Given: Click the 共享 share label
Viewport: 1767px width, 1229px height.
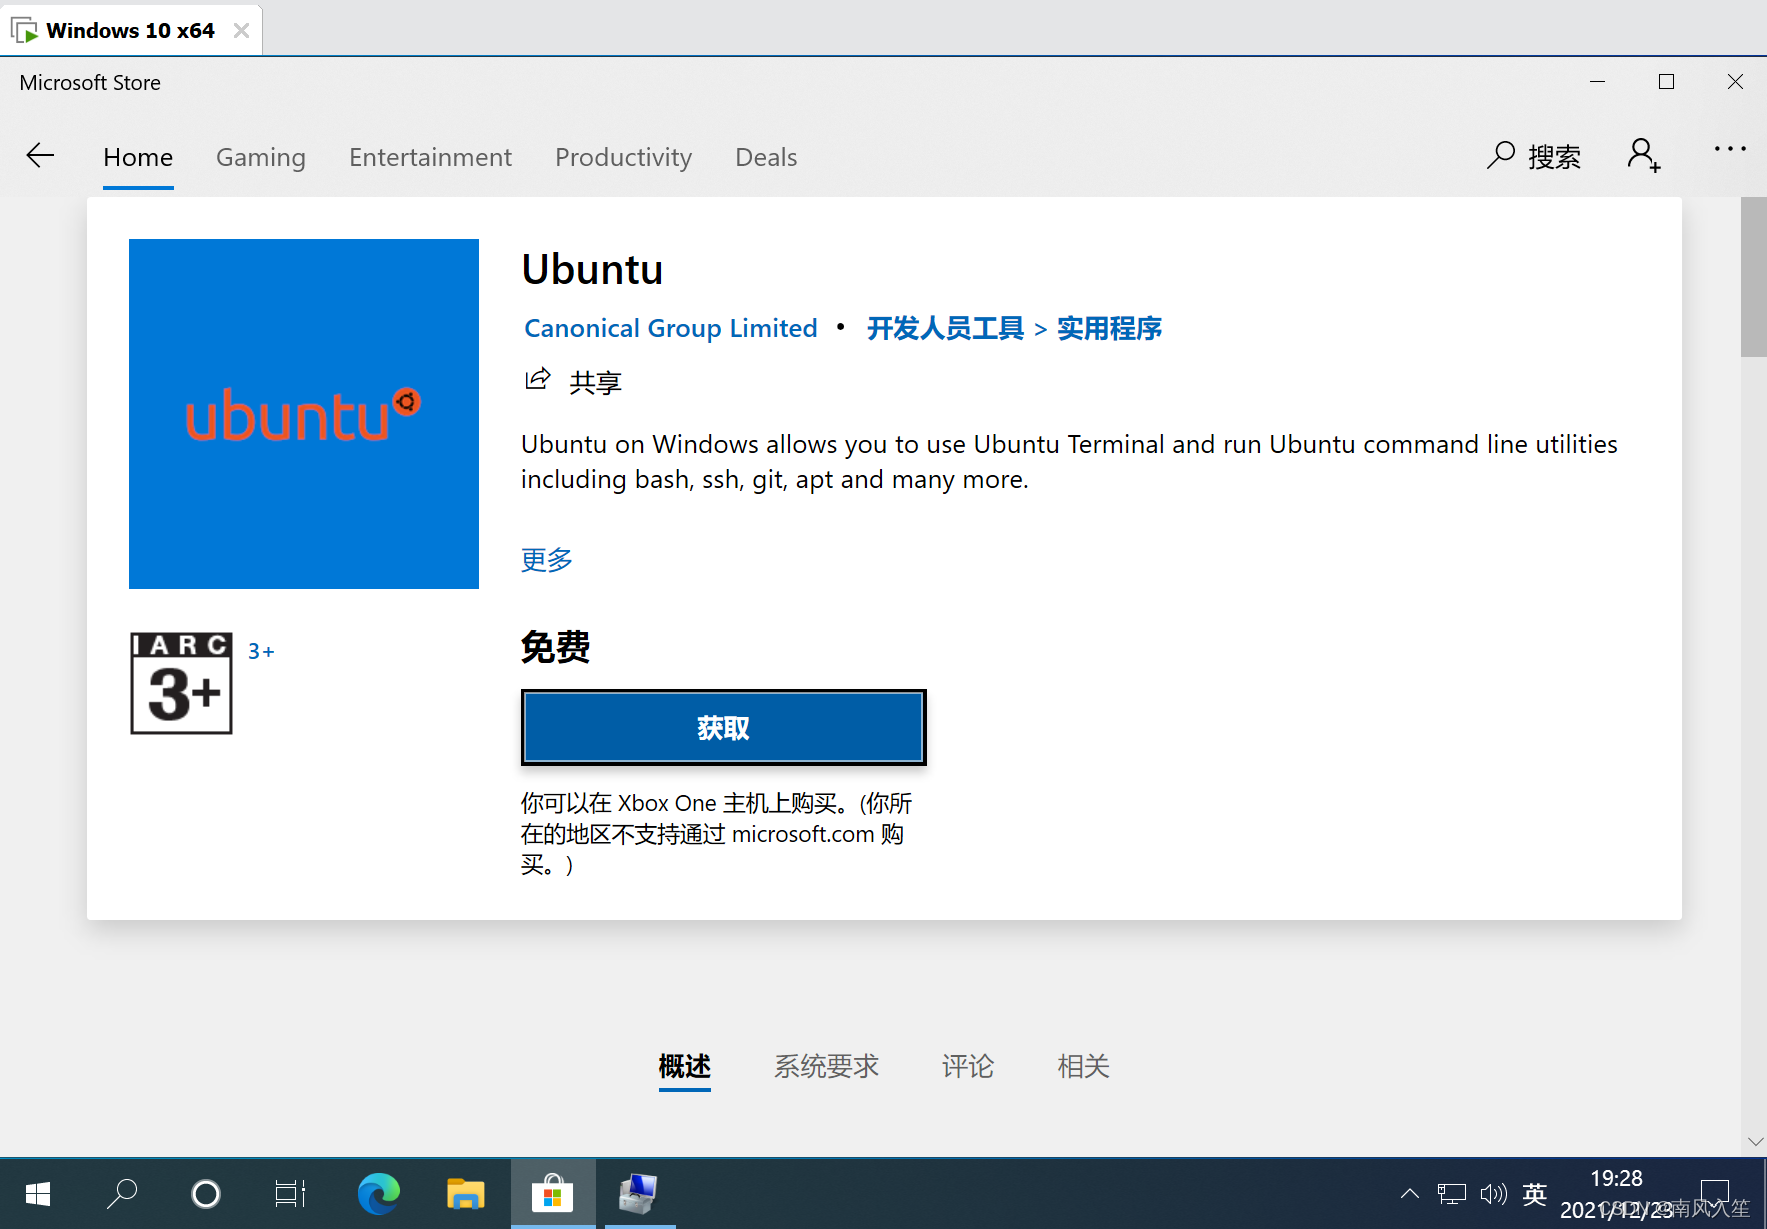Looking at the screenshot, I should [596, 382].
